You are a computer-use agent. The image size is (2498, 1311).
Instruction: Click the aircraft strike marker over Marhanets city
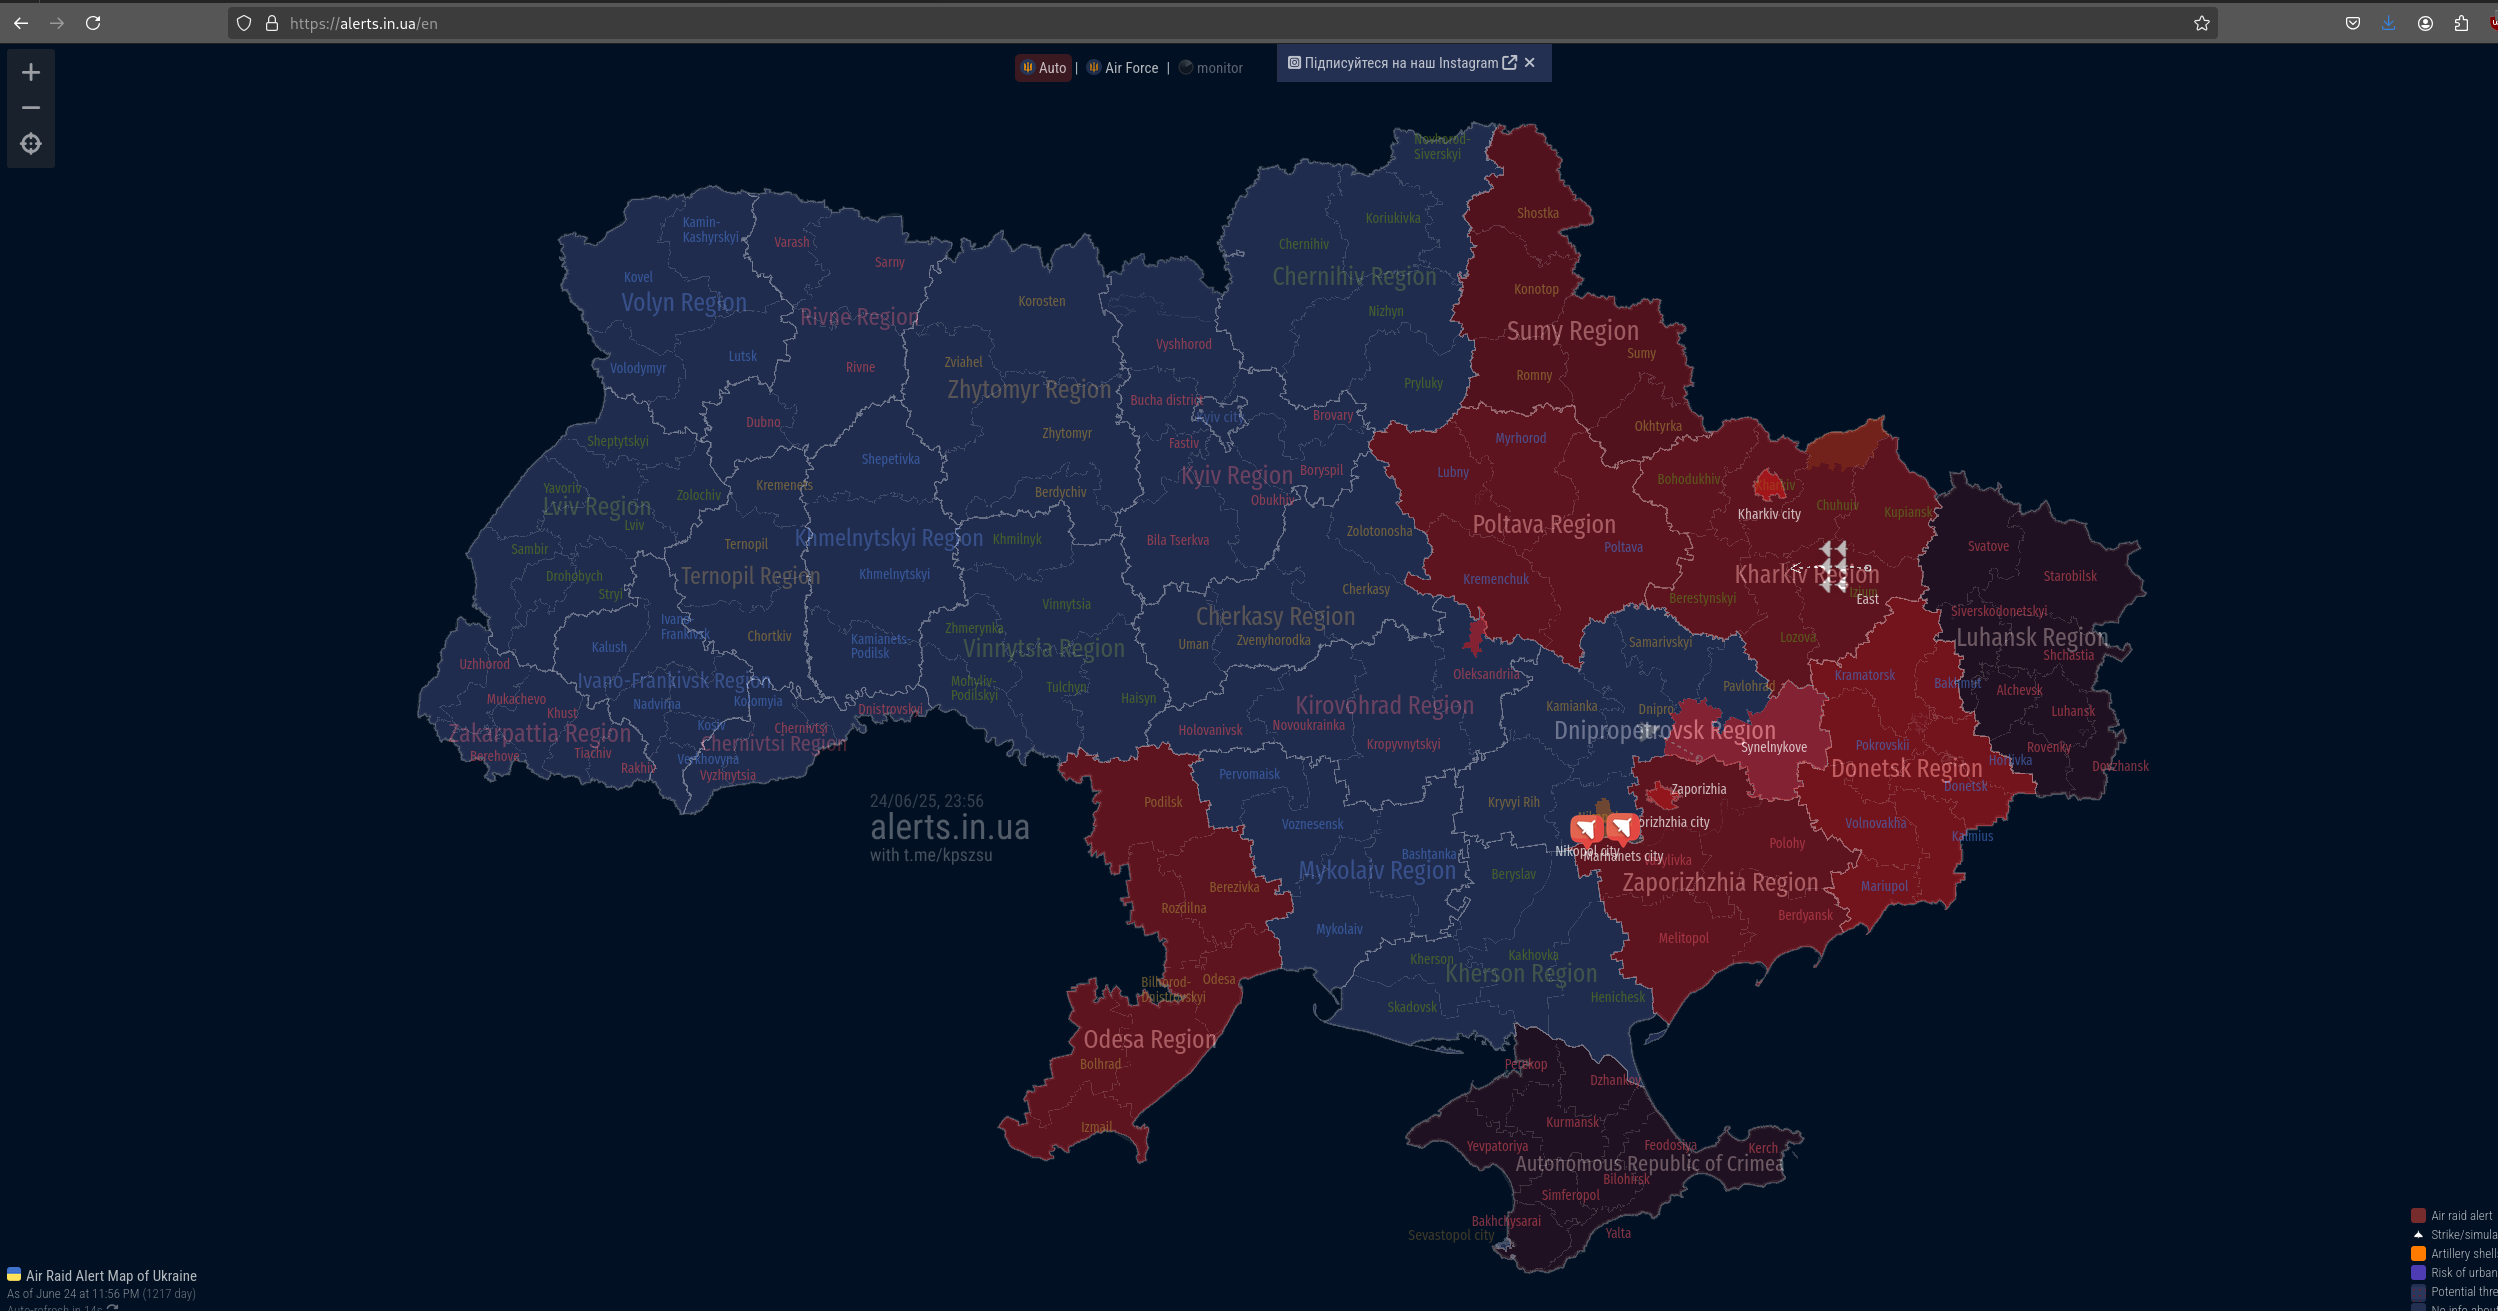pyautogui.click(x=1622, y=827)
